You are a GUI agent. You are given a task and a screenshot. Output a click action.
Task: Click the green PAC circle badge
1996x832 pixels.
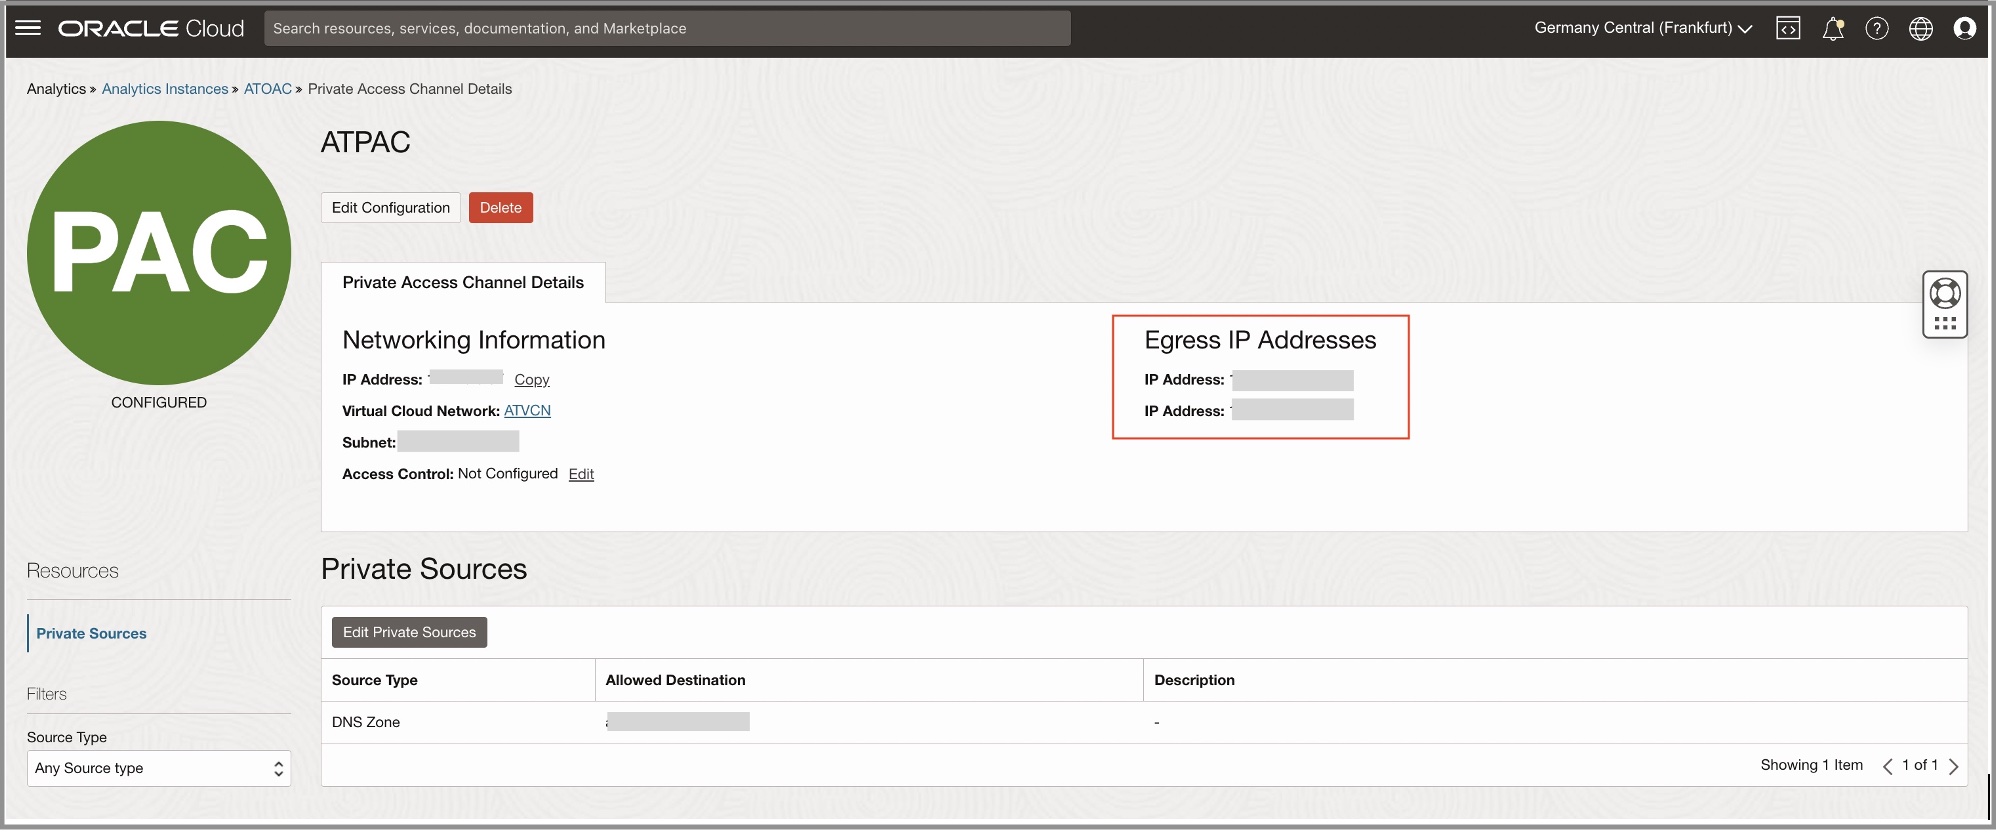click(x=159, y=253)
